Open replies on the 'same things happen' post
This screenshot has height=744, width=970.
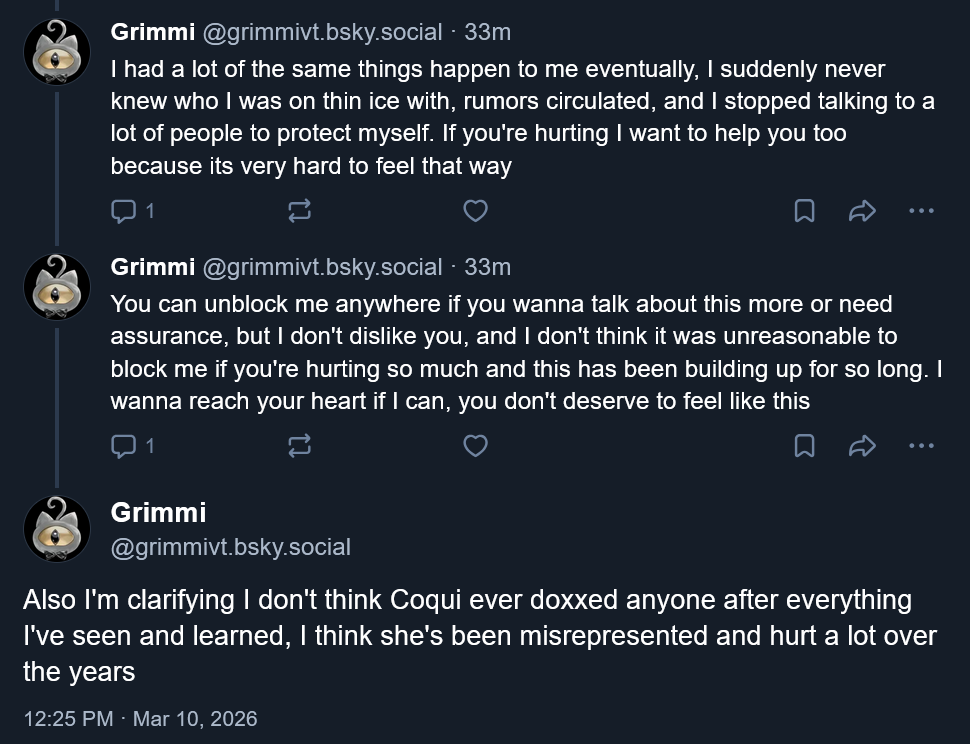132,211
